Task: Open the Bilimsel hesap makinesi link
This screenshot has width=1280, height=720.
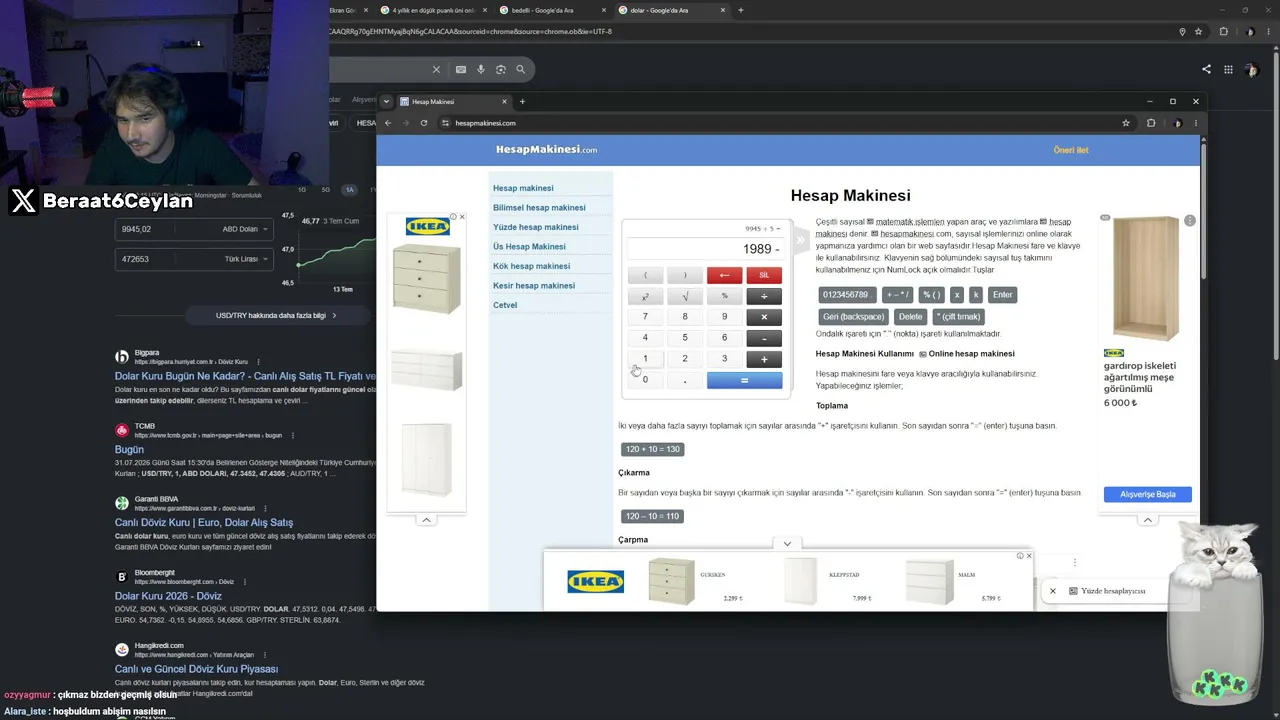Action: pos(539,208)
